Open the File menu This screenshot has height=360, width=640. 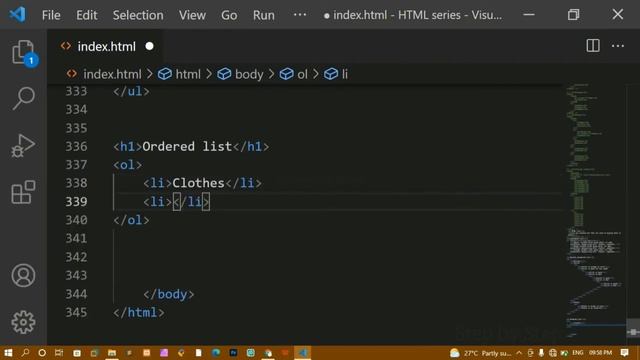(51, 15)
